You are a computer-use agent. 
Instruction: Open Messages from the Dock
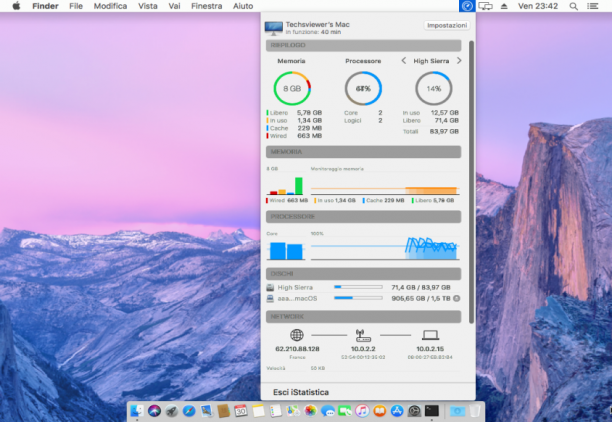pyautogui.click(x=327, y=411)
